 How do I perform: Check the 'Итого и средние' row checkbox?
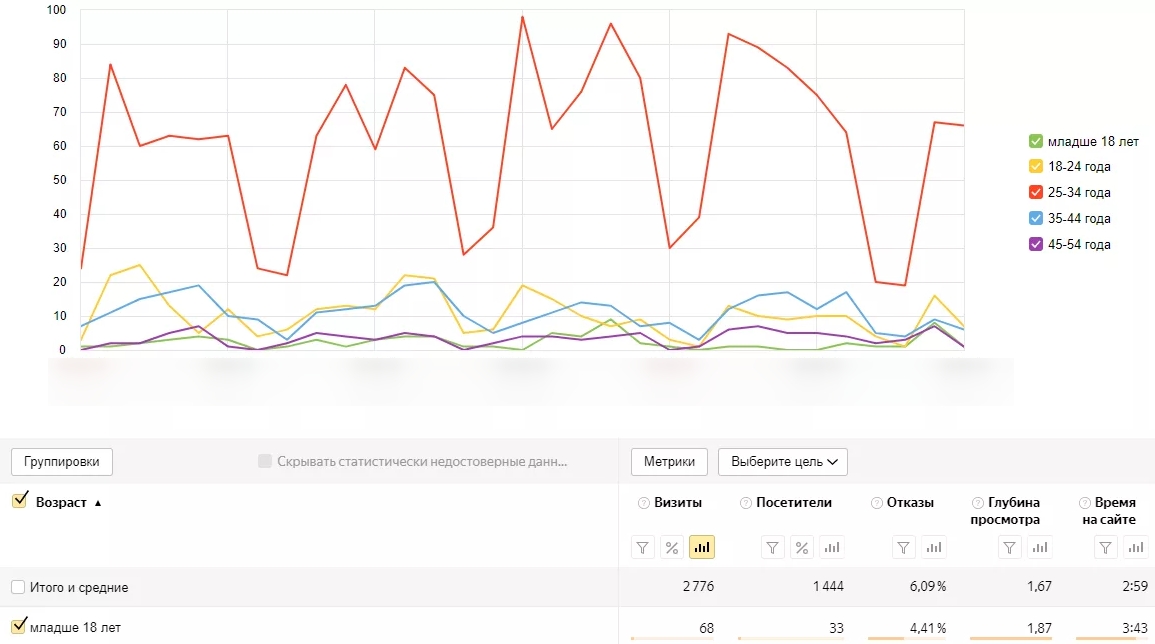[18, 587]
